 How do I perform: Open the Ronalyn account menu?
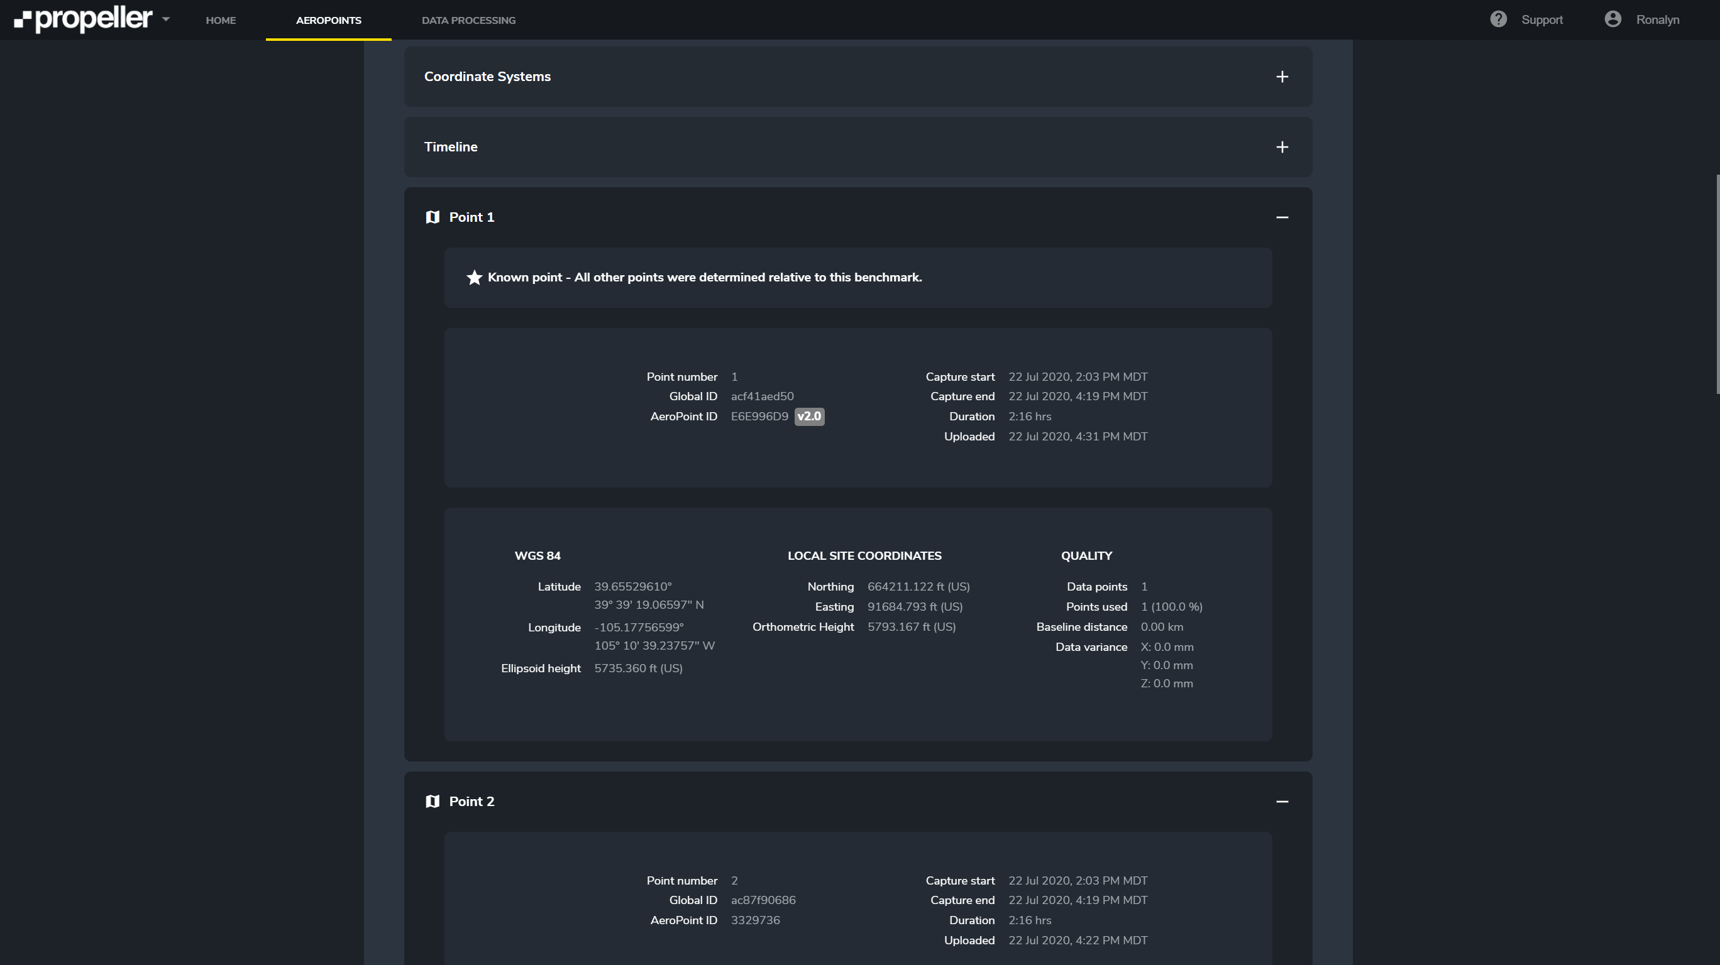pos(1657,20)
